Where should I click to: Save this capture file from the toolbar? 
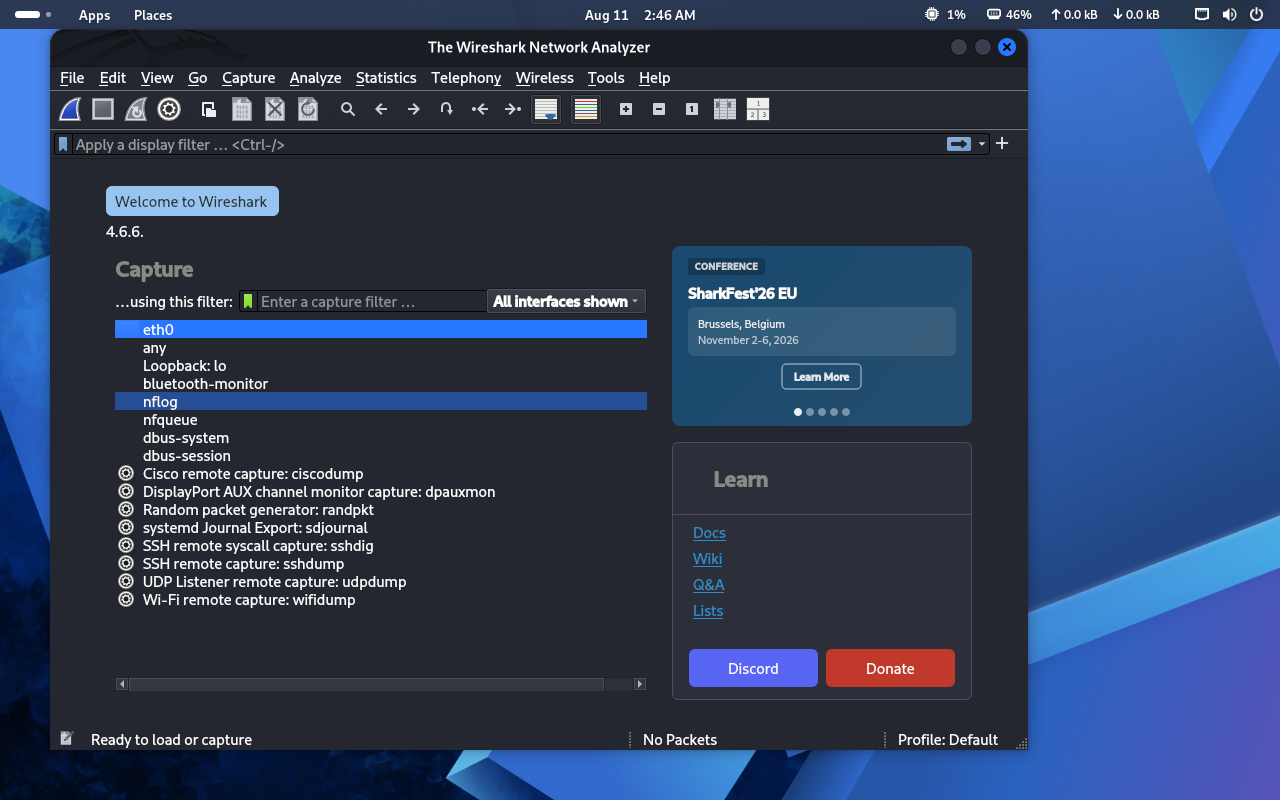click(242, 109)
